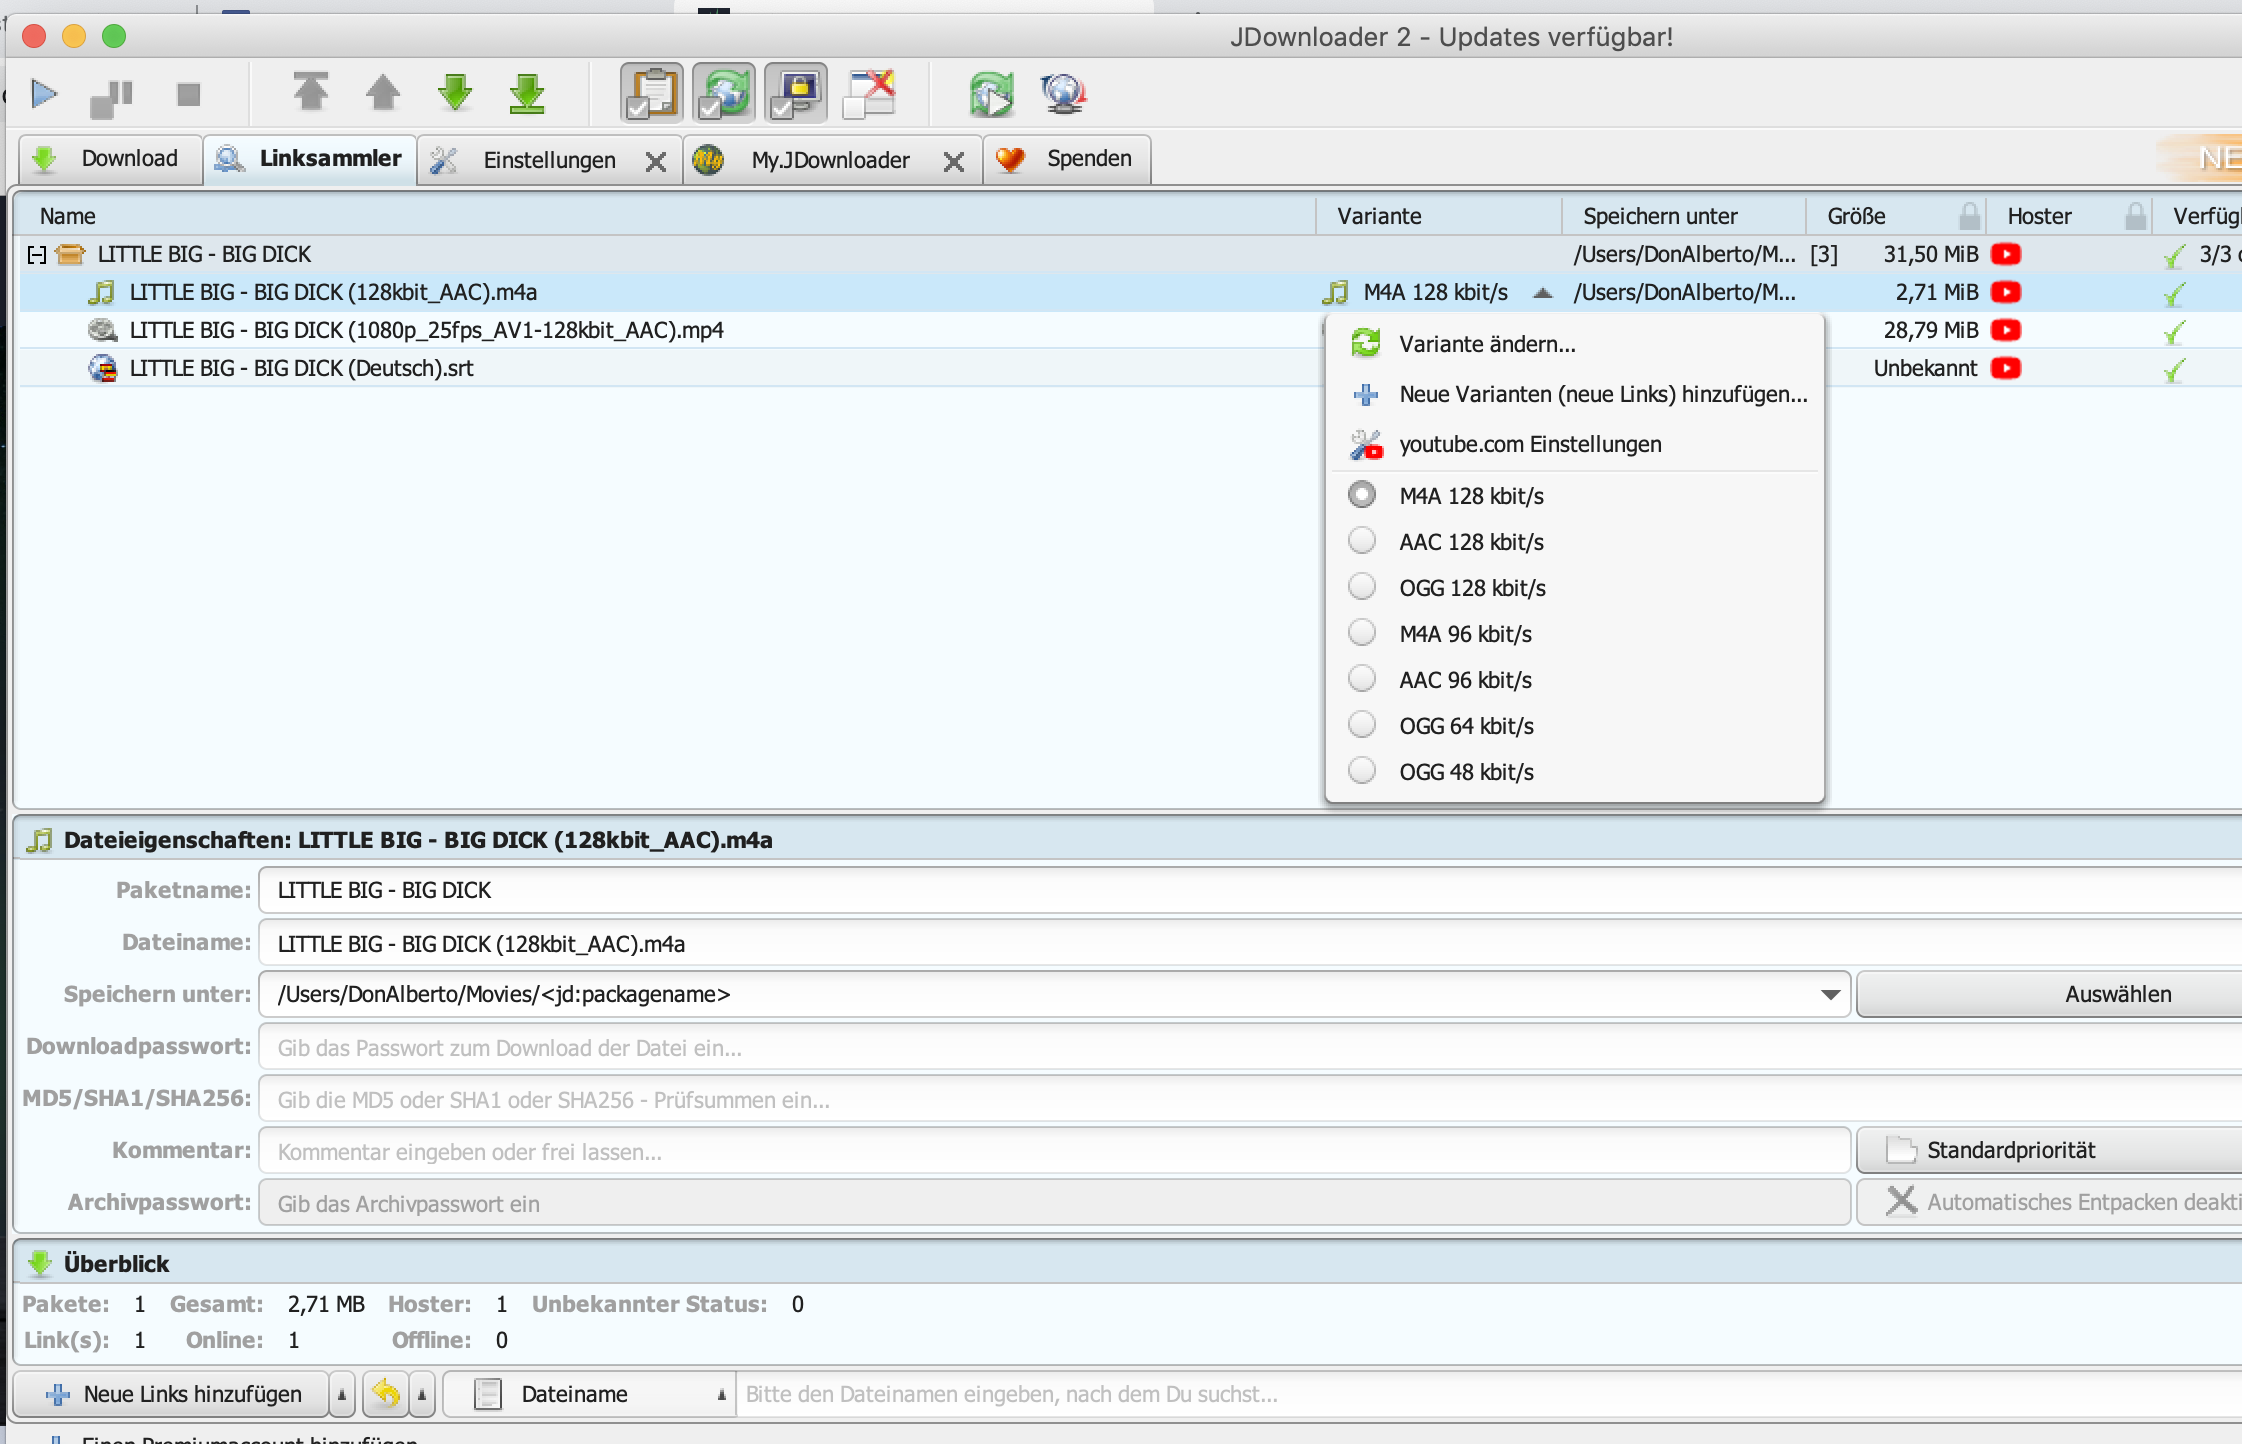
Task: Click the stop downloads square icon
Action: [x=188, y=94]
